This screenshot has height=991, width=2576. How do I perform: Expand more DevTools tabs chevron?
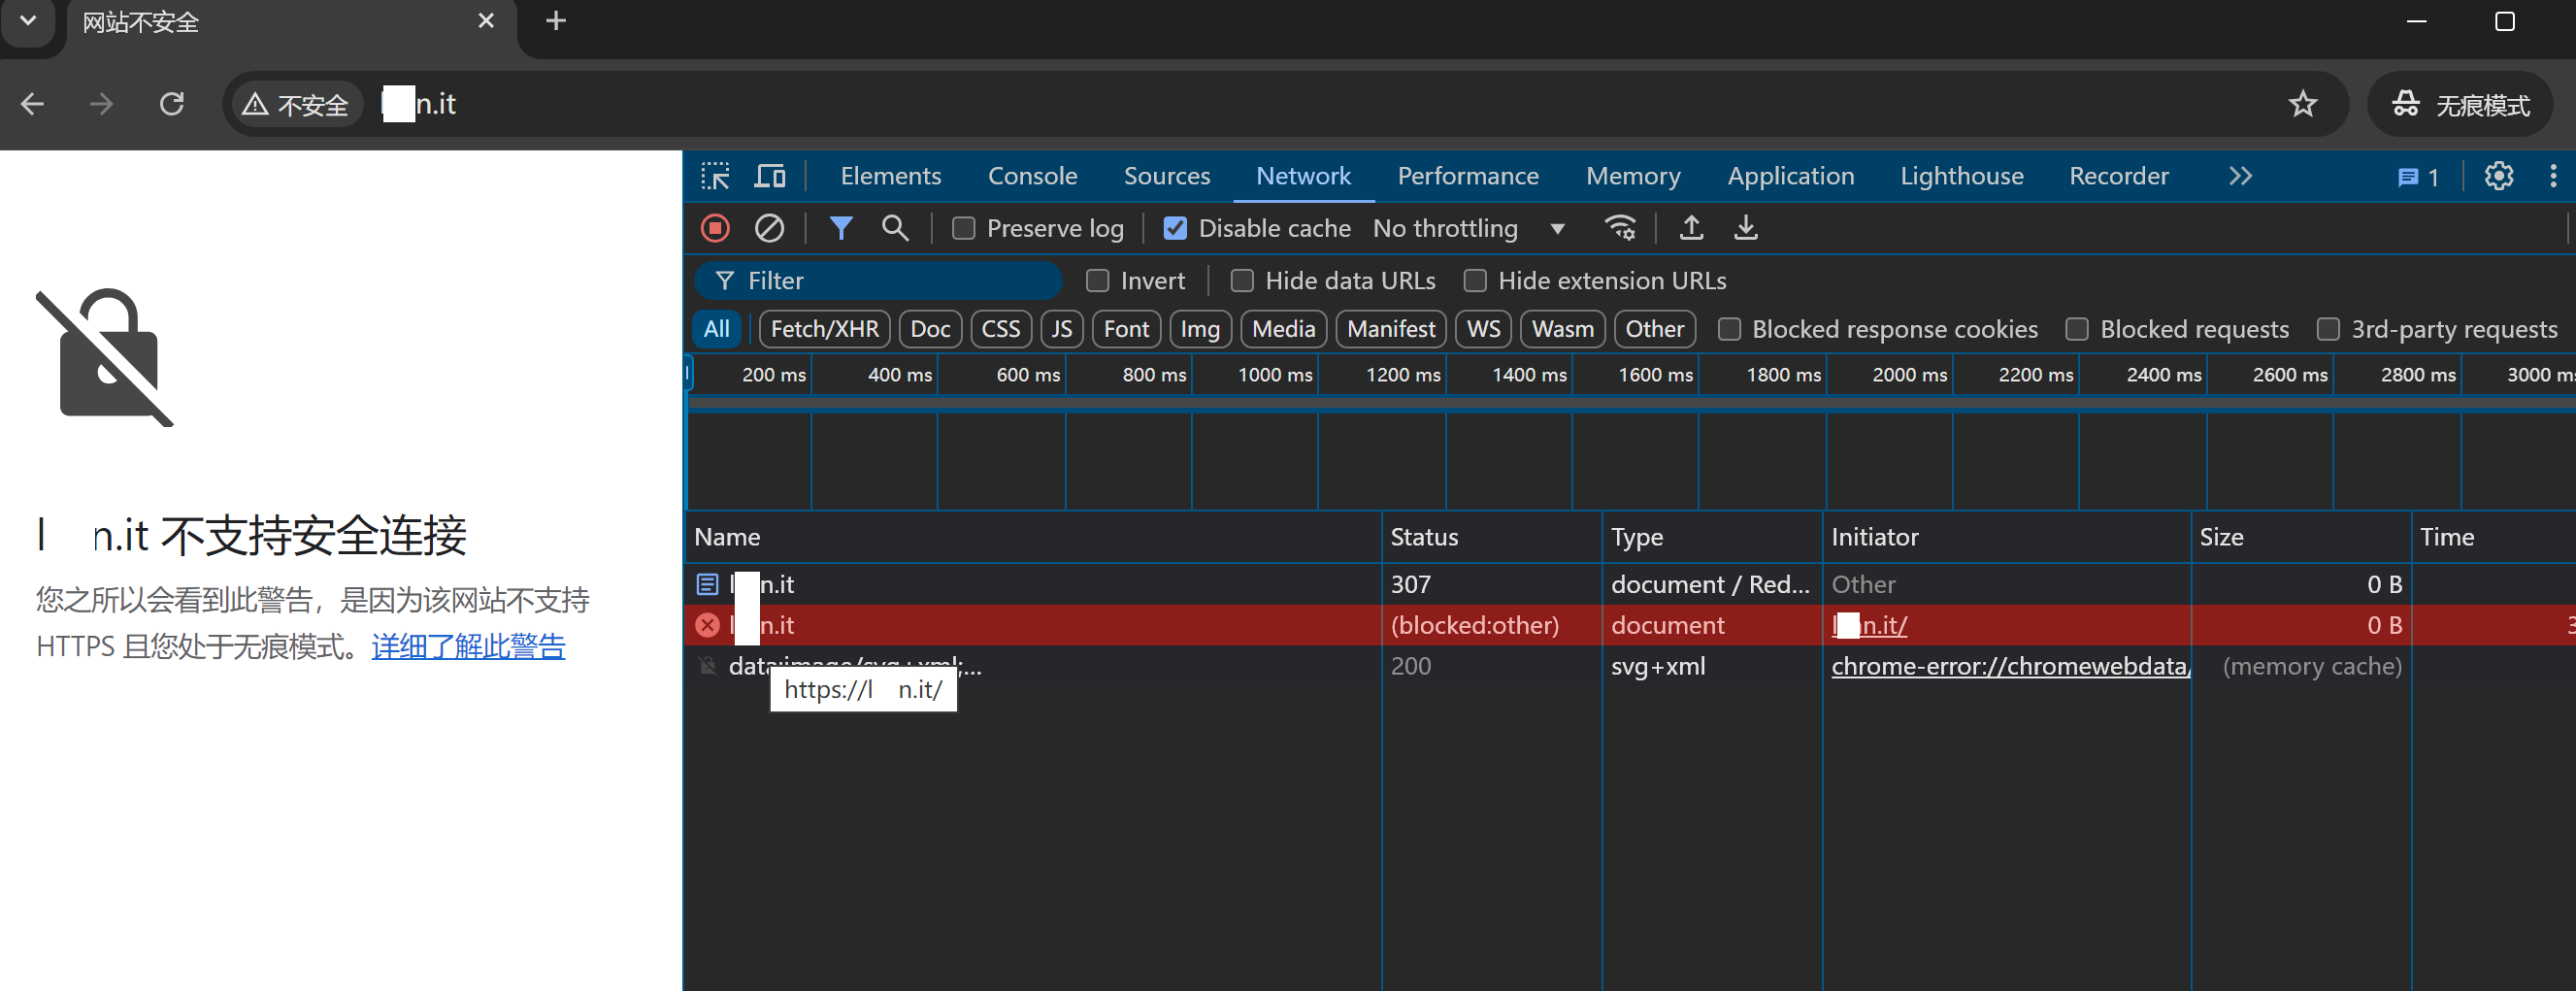point(2240,176)
